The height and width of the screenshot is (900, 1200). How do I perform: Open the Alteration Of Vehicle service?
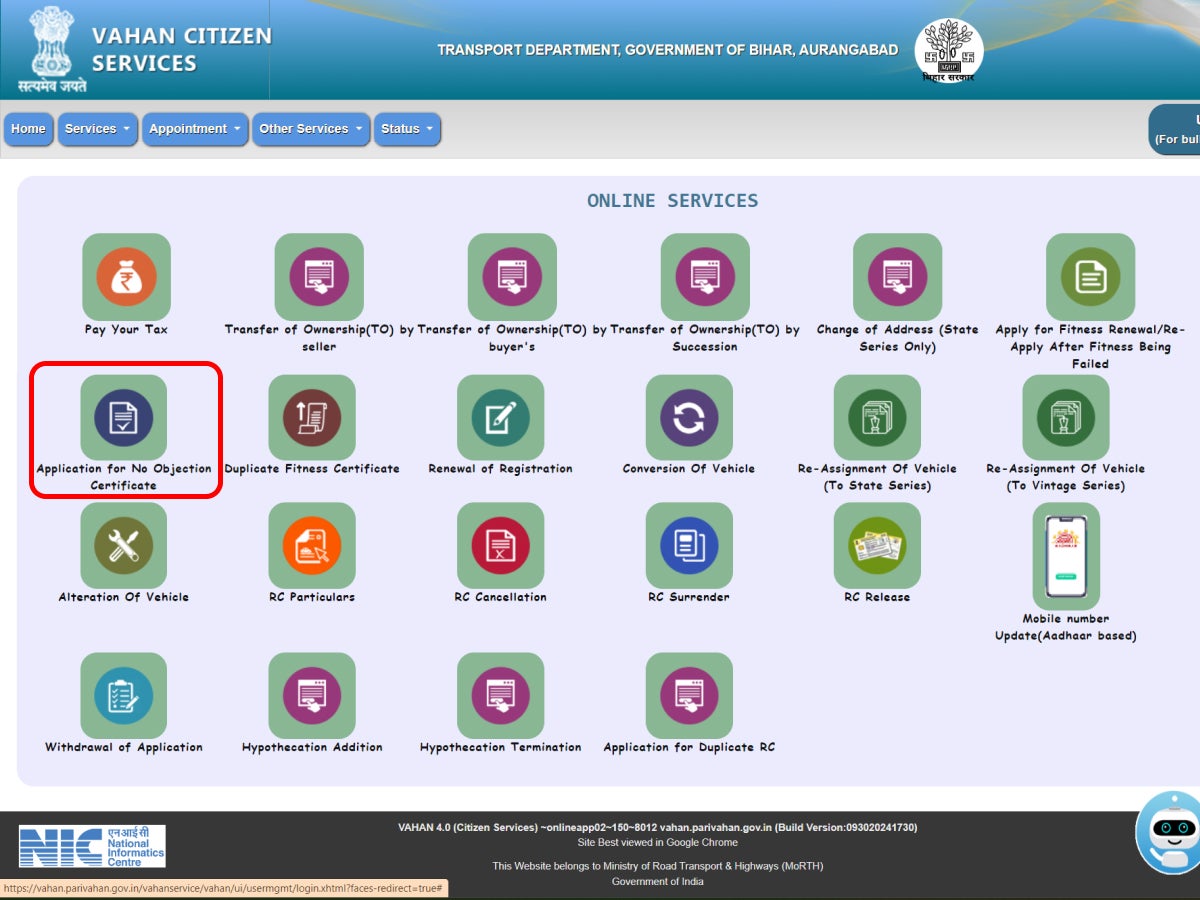click(124, 546)
